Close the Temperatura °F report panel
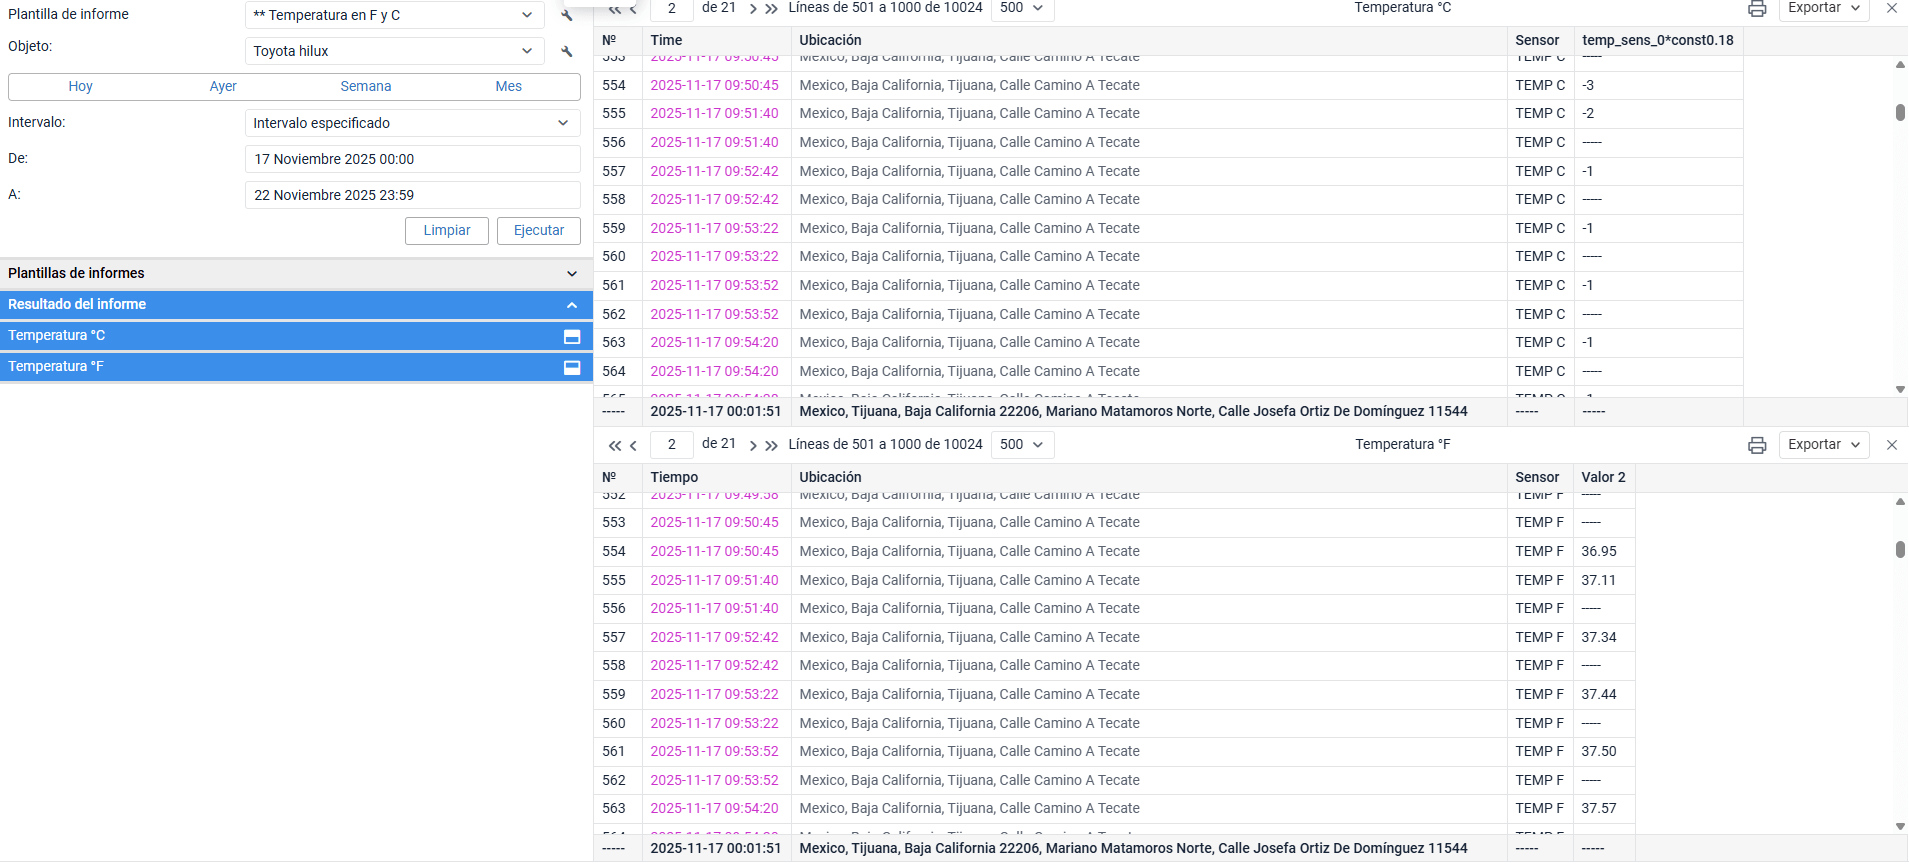The width and height of the screenshot is (1909, 864). (1891, 445)
